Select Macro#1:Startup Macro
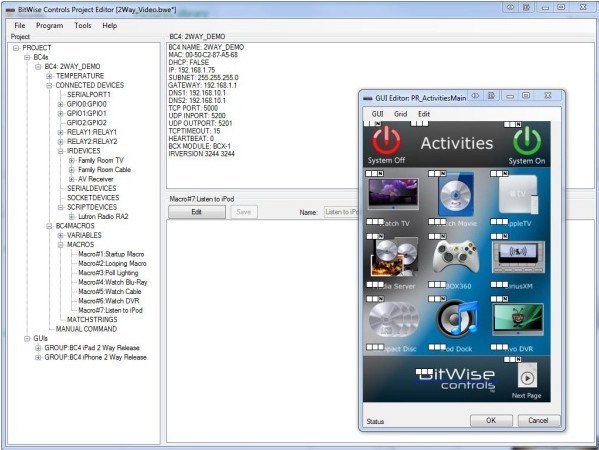This screenshot has height=450, width=599. coord(111,254)
